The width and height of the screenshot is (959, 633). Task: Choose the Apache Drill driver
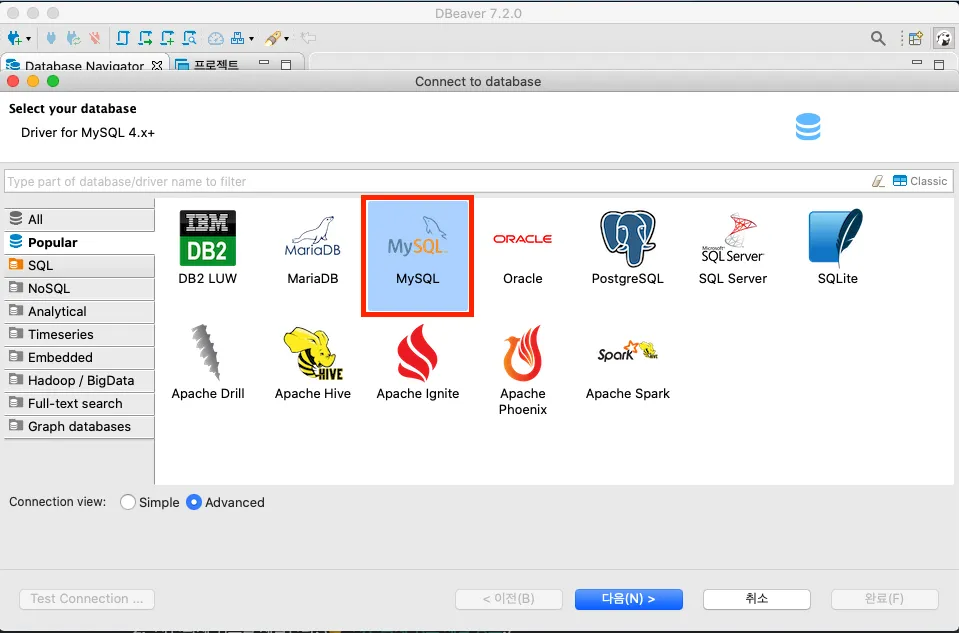pos(207,363)
